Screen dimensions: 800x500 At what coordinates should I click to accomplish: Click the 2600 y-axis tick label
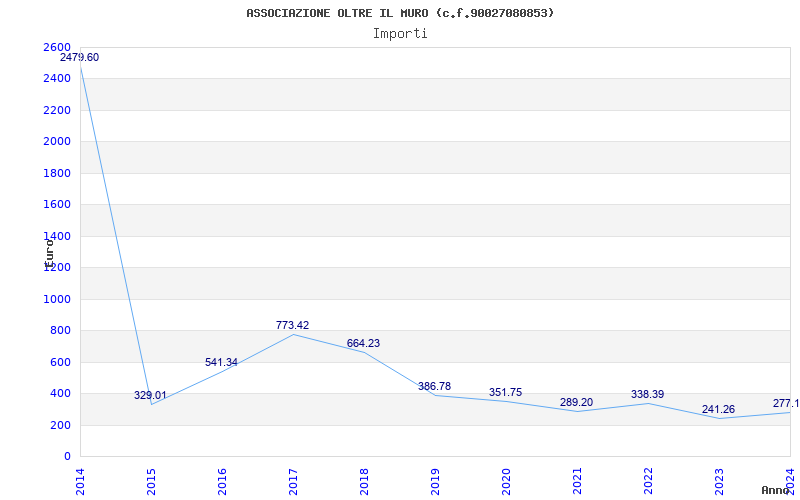[x=57, y=47]
